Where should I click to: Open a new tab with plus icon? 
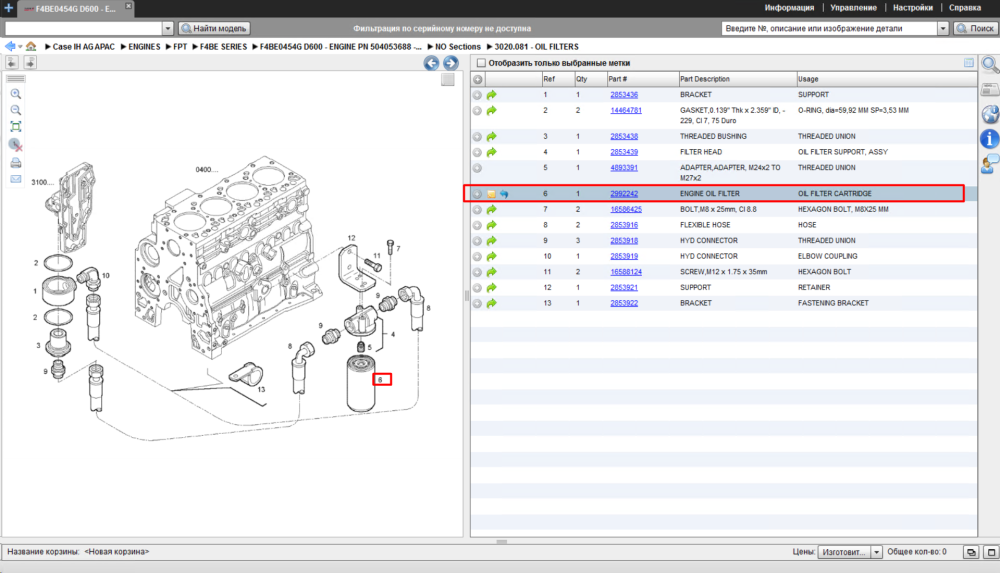[x=8, y=8]
